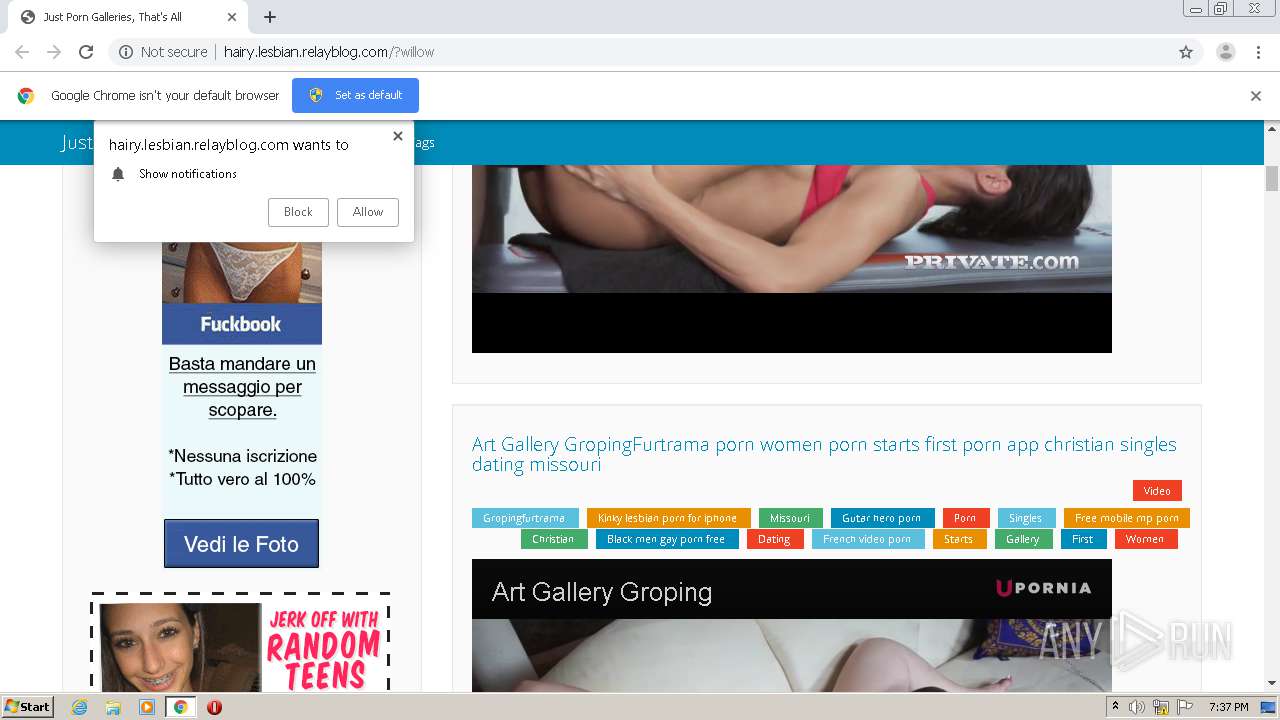Select the red Video tag

click(1157, 491)
